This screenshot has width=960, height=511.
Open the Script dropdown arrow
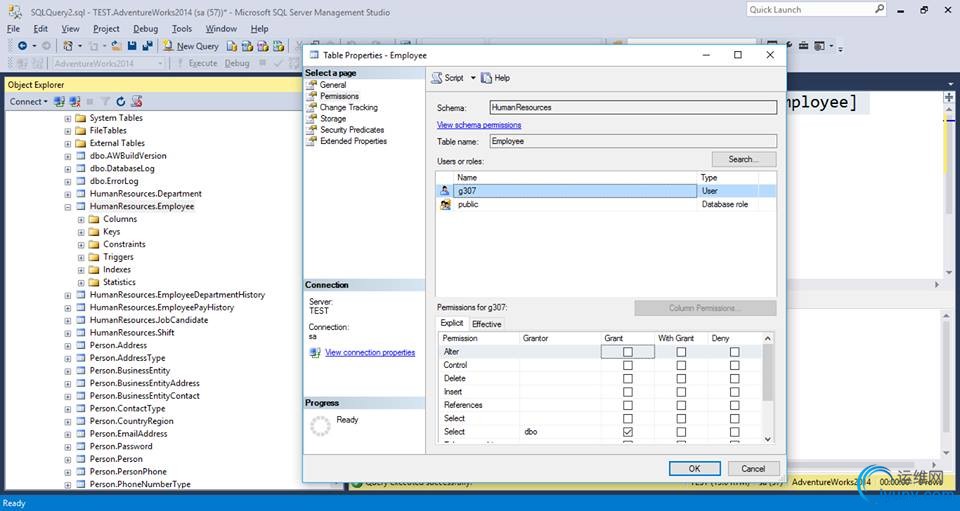pyautogui.click(x=473, y=78)
